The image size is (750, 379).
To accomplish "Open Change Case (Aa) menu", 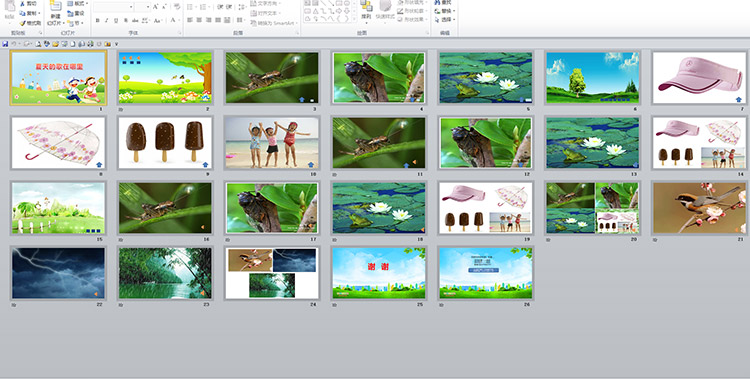I will coord(158,20).
